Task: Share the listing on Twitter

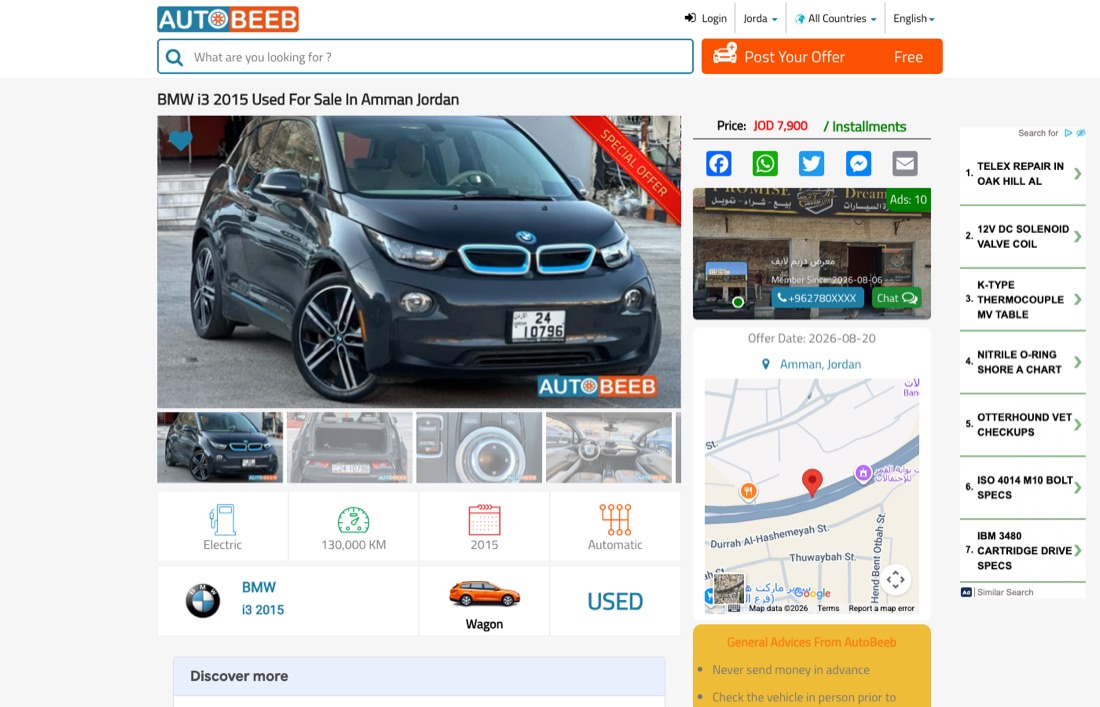Action: (812, 163)
